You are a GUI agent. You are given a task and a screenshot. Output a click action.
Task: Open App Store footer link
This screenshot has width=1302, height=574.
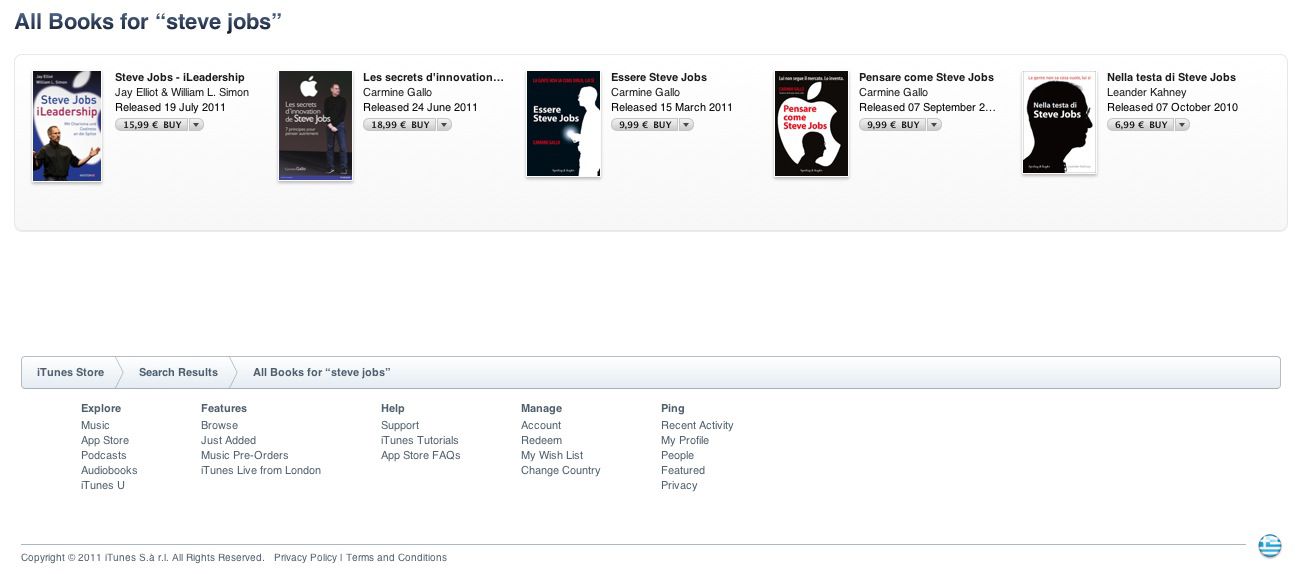[105, 440]
